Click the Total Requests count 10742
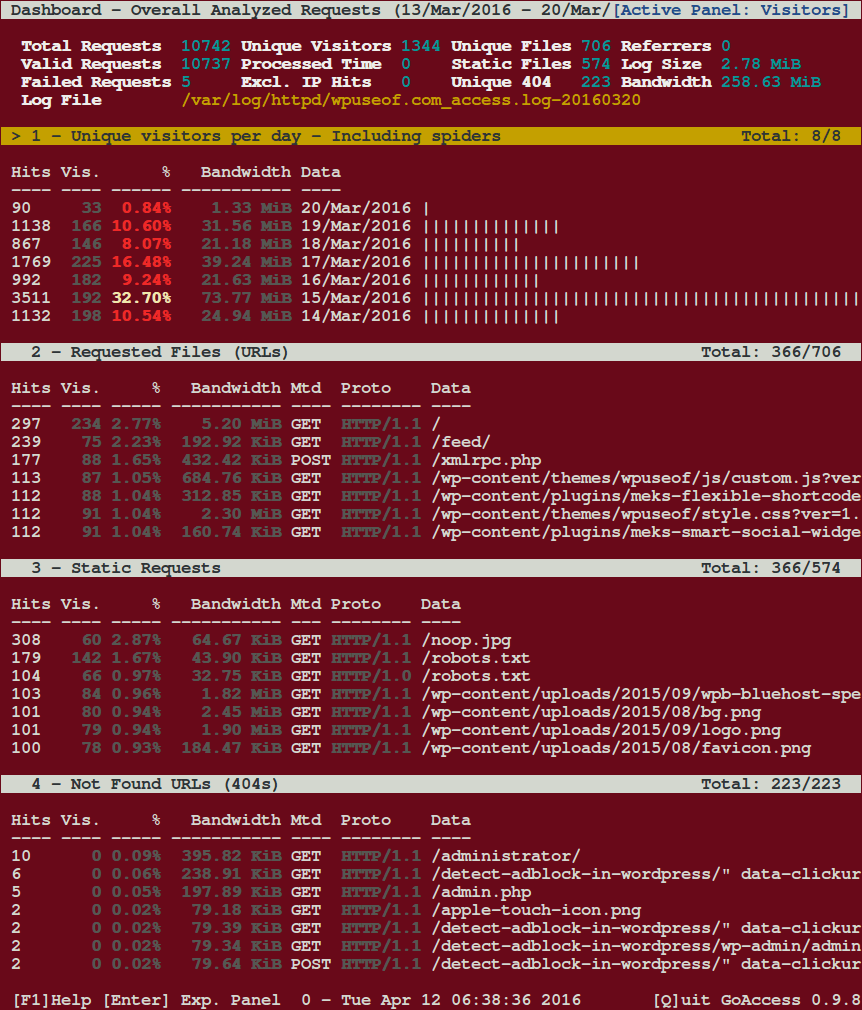862x1010 pixels. click(x=205, y=45)
